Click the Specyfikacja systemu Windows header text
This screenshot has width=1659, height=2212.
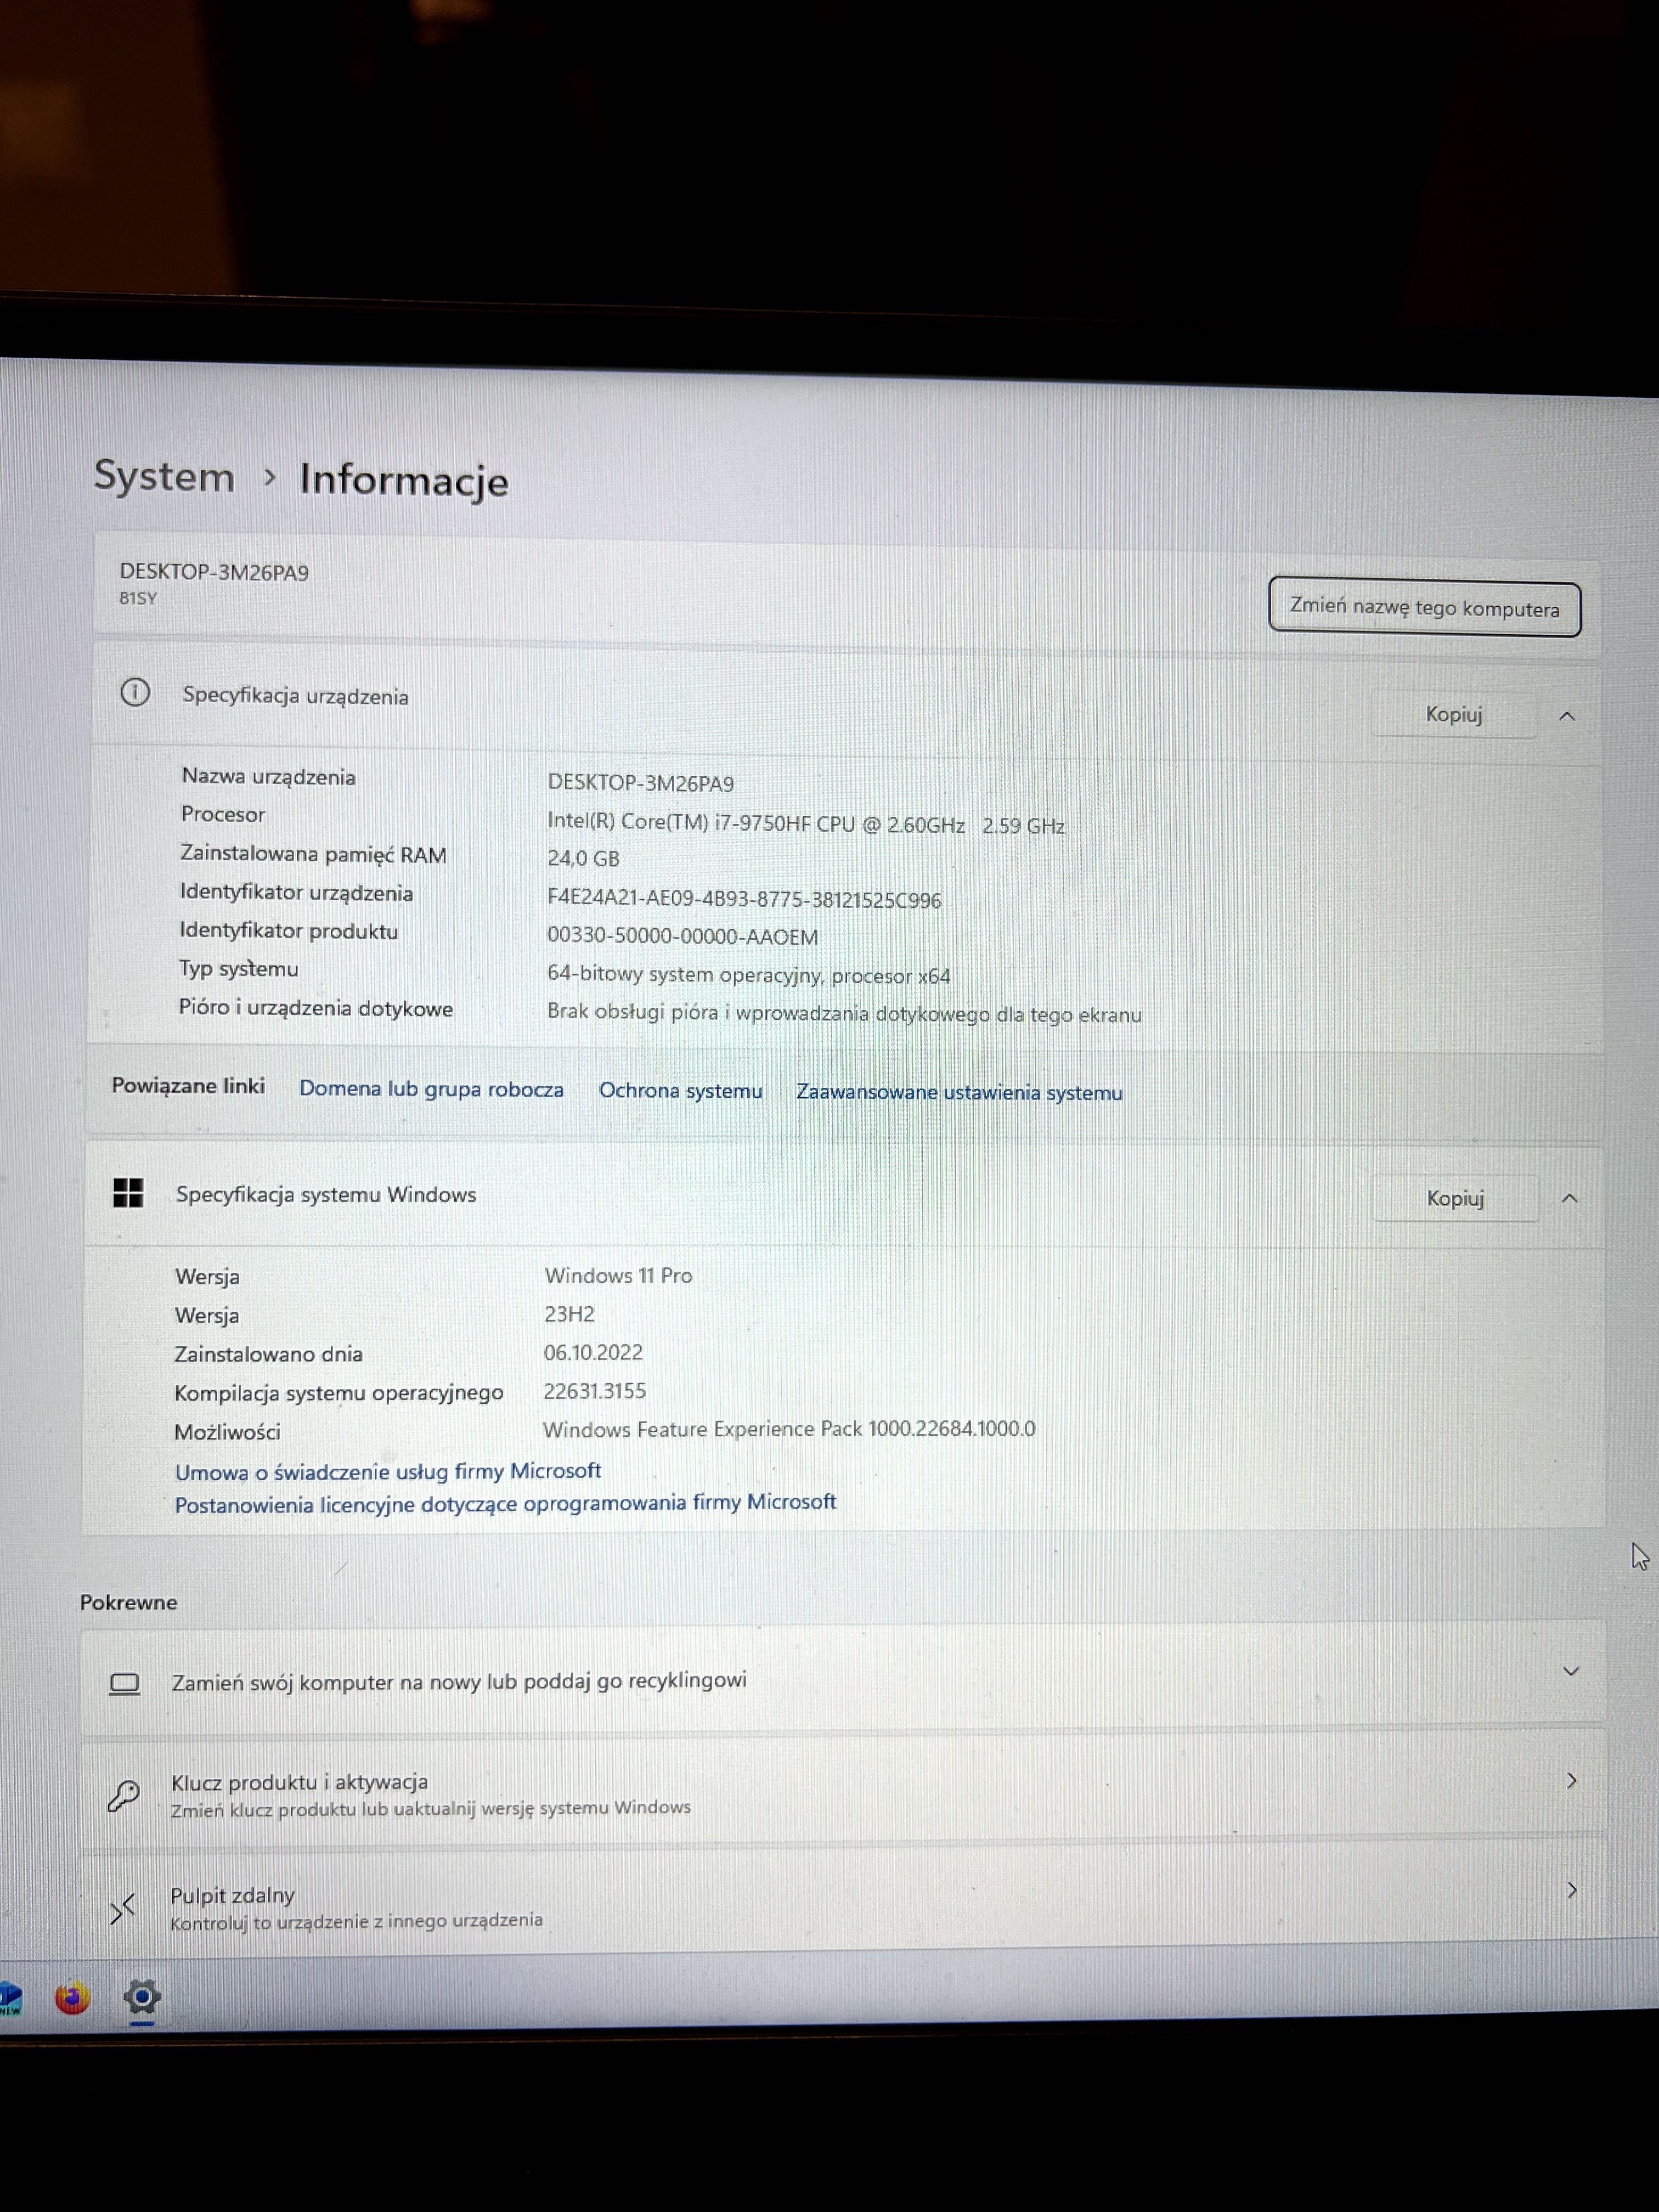(x=326, y=1194)
